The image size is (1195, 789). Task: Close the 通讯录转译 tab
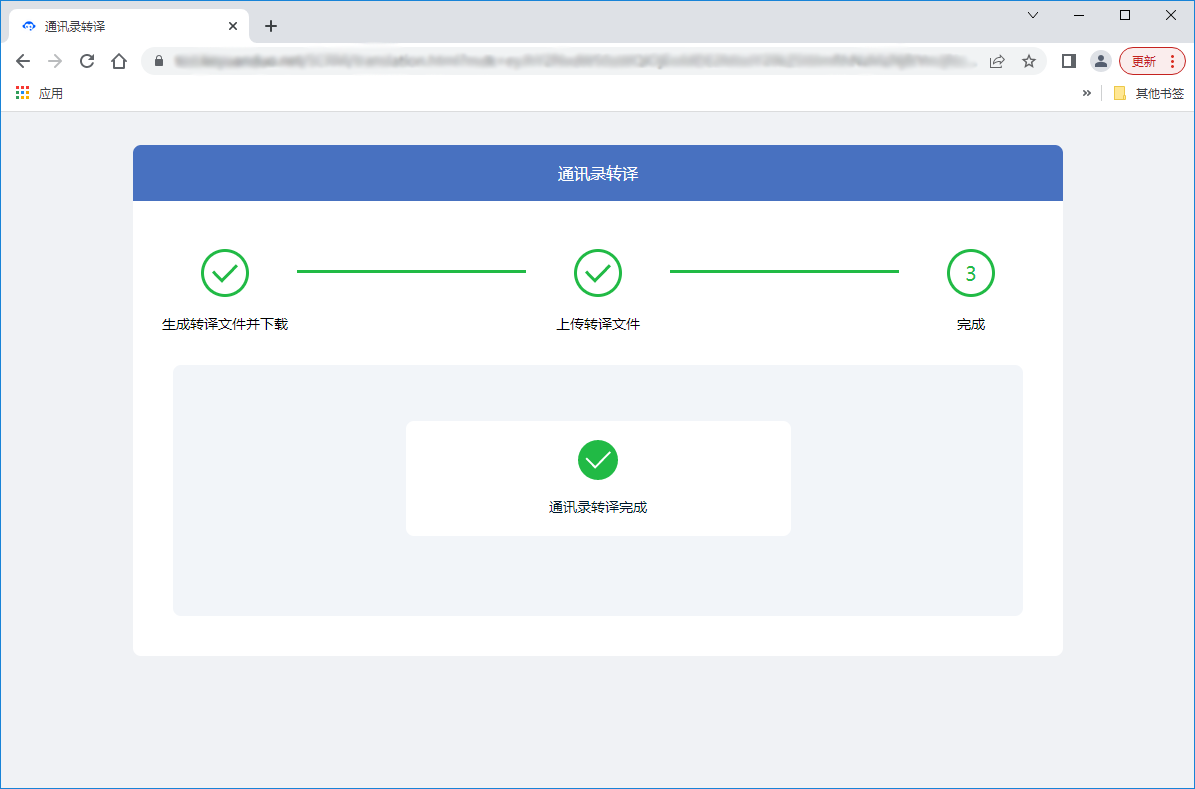tap(233, 26)
